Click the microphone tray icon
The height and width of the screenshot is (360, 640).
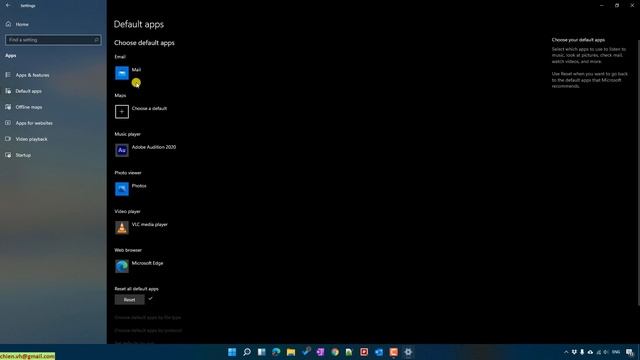(582, 352)
